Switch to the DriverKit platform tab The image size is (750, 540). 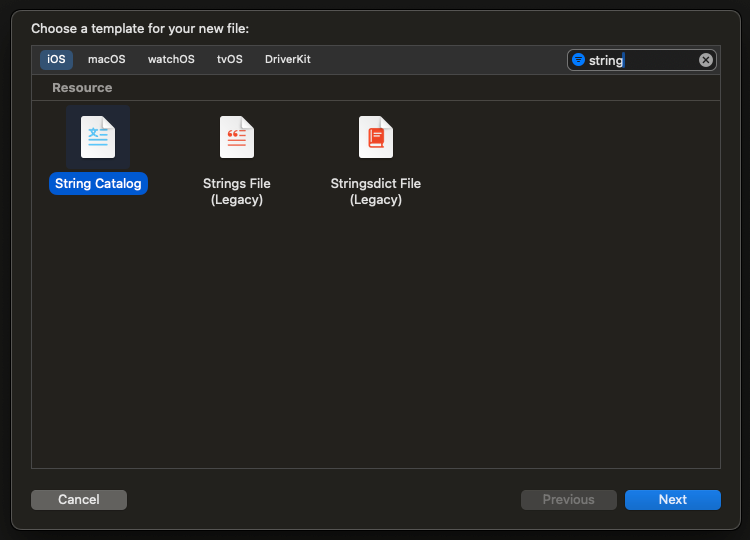click(x=288, y=59)
